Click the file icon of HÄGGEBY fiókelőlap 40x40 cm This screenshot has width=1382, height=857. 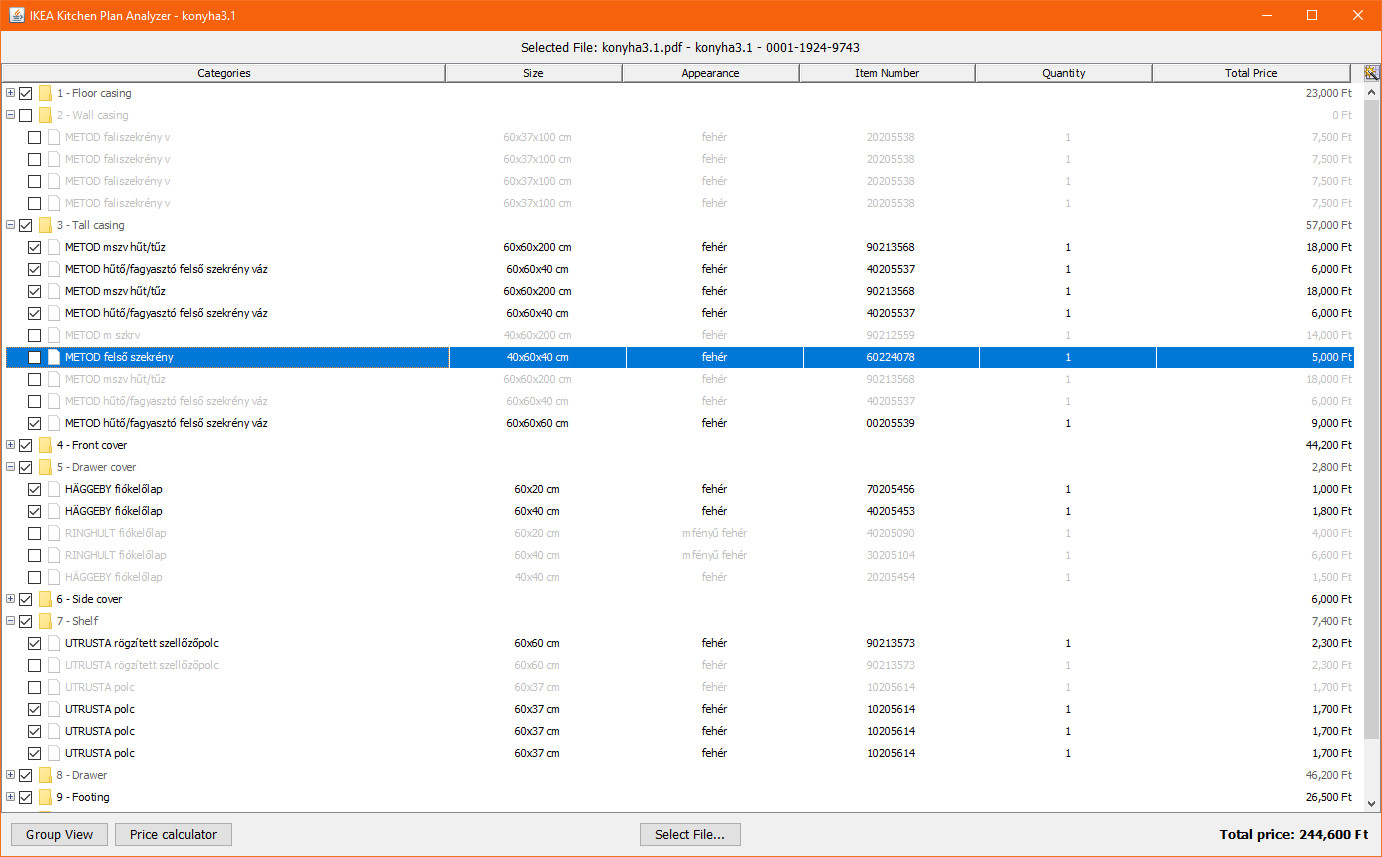pyautogui.click(x=54, y=577)
